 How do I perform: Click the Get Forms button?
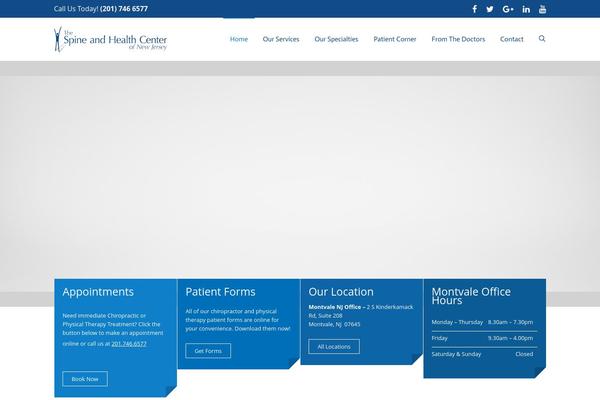click(x=208, y=351)
